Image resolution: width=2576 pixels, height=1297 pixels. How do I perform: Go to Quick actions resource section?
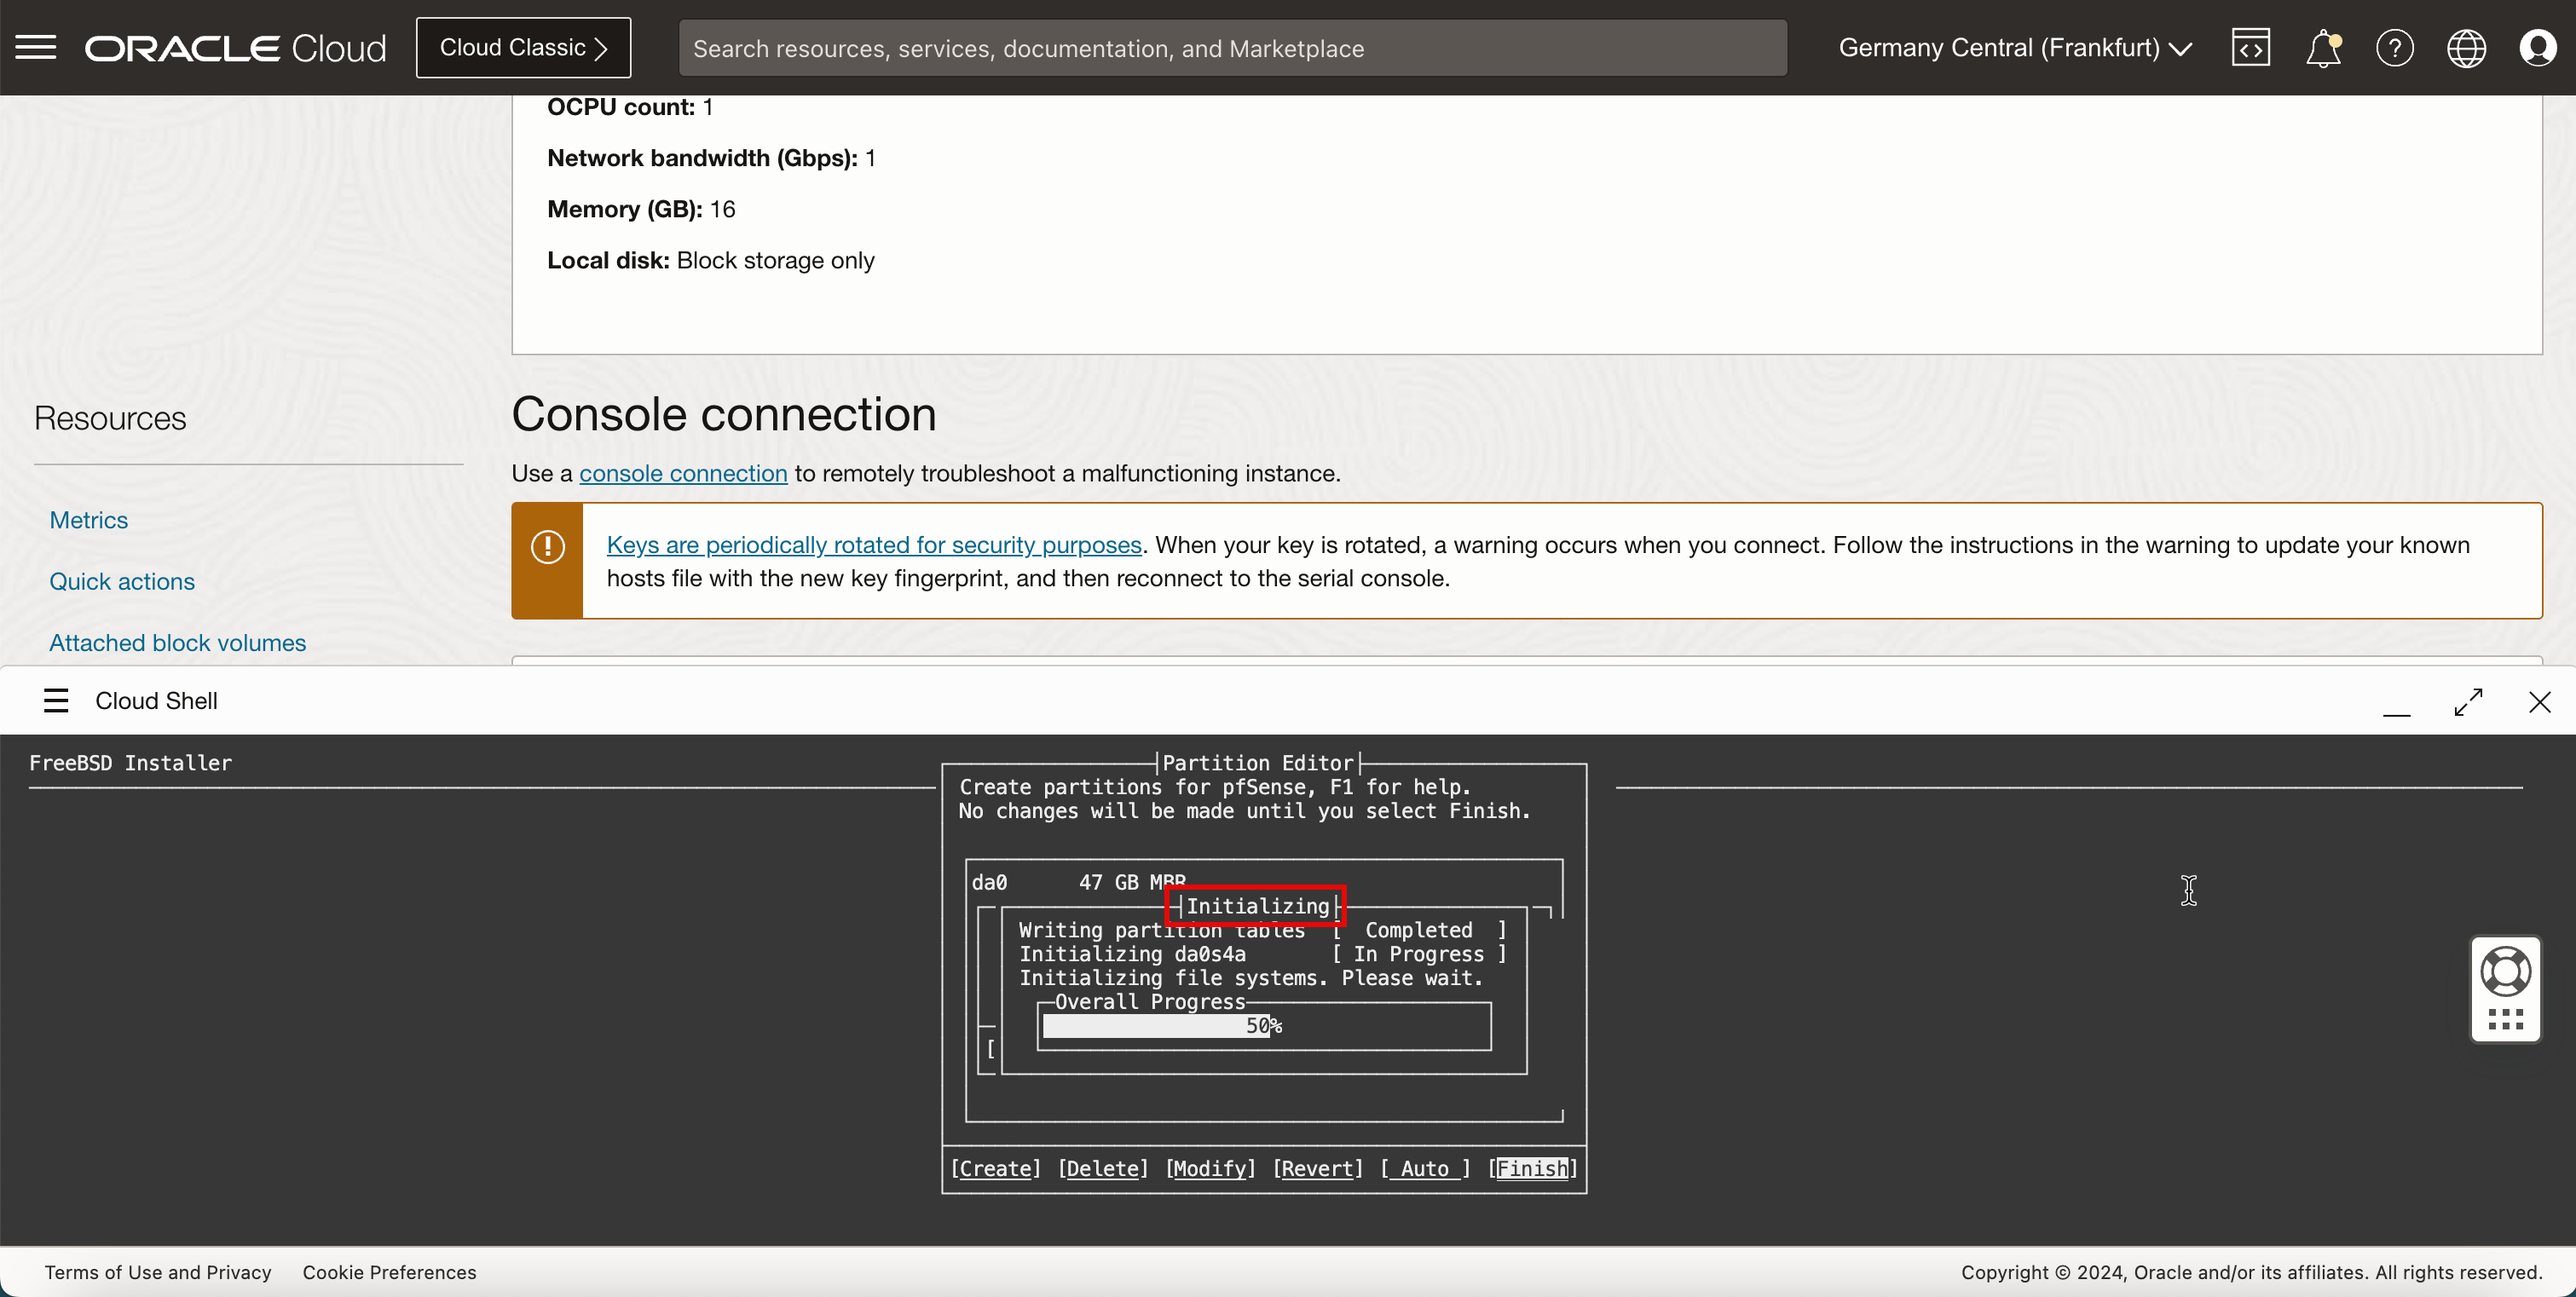122,581
